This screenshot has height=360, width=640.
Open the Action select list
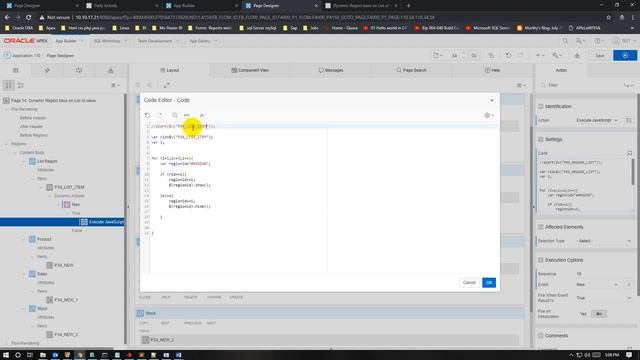597,120
